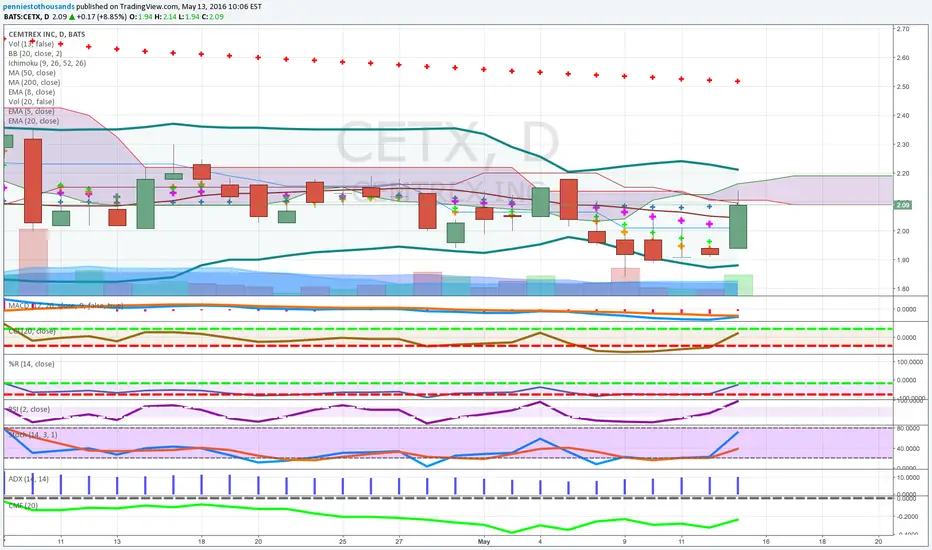The image size is (932, 550).
Task: Select the Stoch (14, 3, 1) pane label
Action: tap(33, 435)
